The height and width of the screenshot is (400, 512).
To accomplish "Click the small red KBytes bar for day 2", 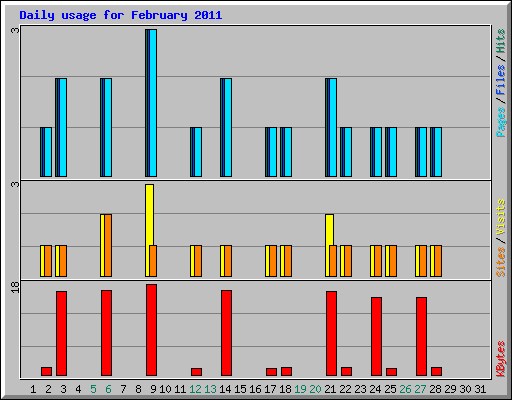I will (x=46, y=371).
